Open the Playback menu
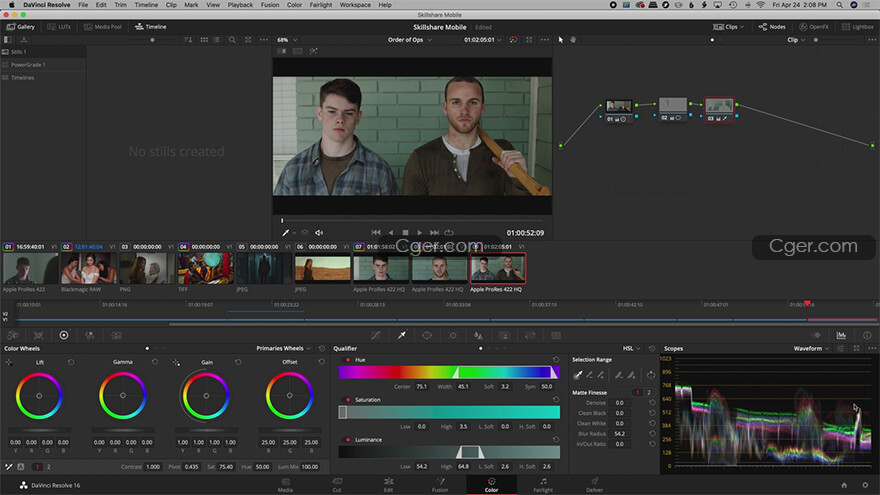This screenshot has width=880, height=495. point(240,4)
